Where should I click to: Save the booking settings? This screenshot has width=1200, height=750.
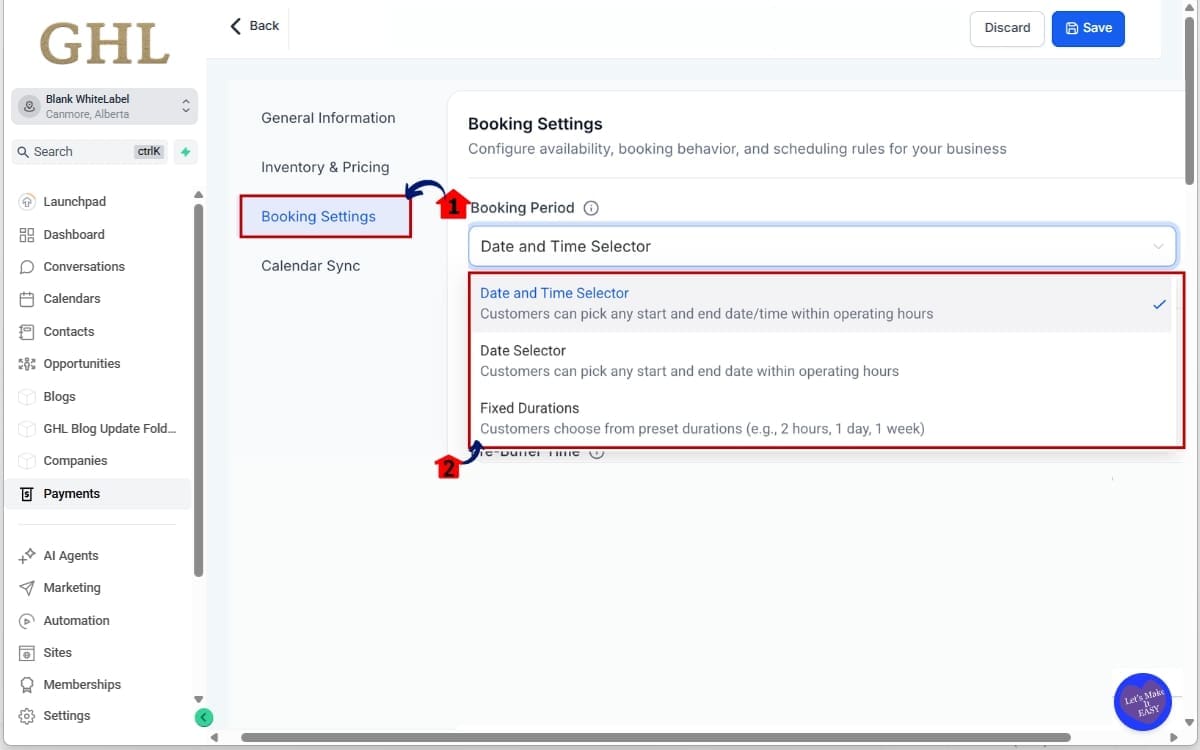coord(1088,28)
